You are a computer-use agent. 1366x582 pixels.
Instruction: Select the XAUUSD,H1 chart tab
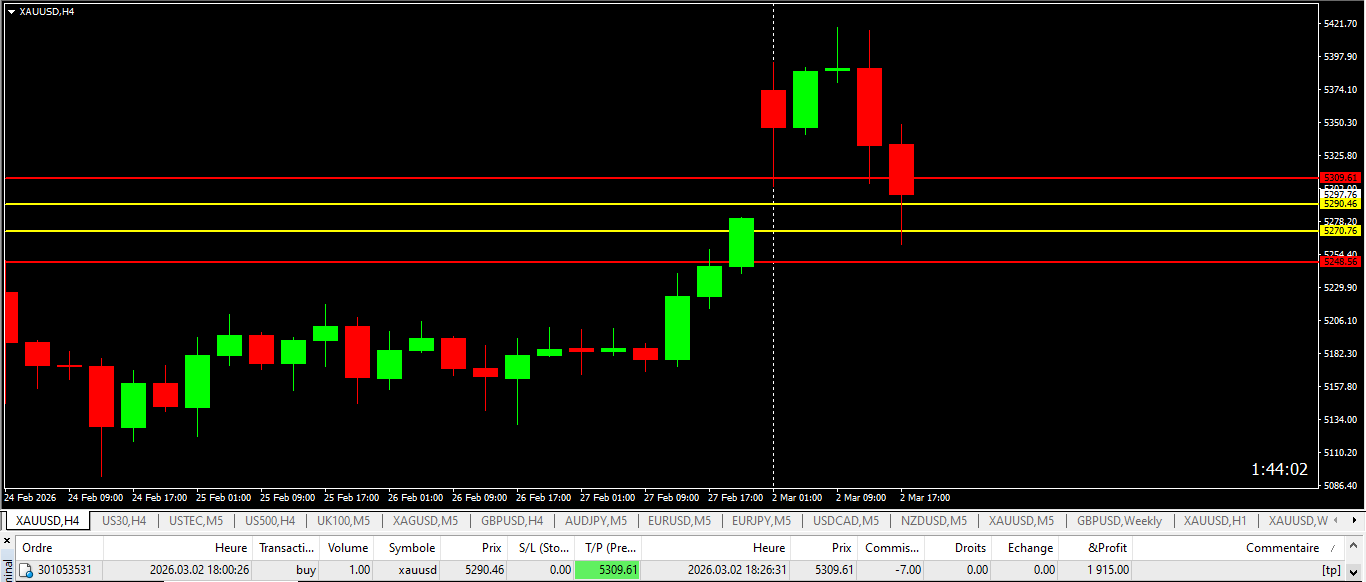coord(1215,521)
